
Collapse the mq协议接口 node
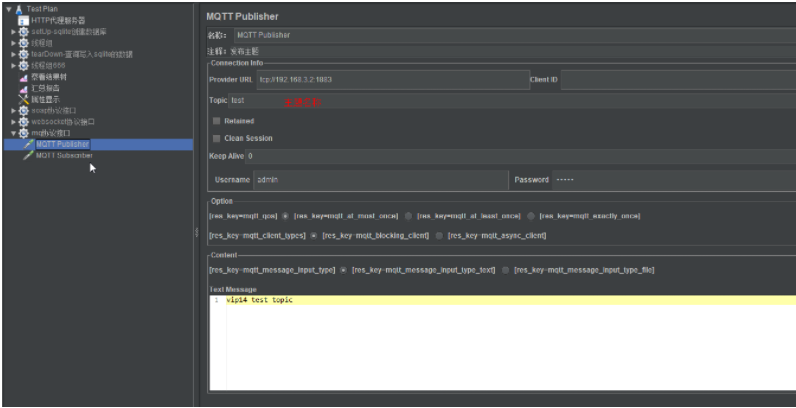(x=14, y=133)
